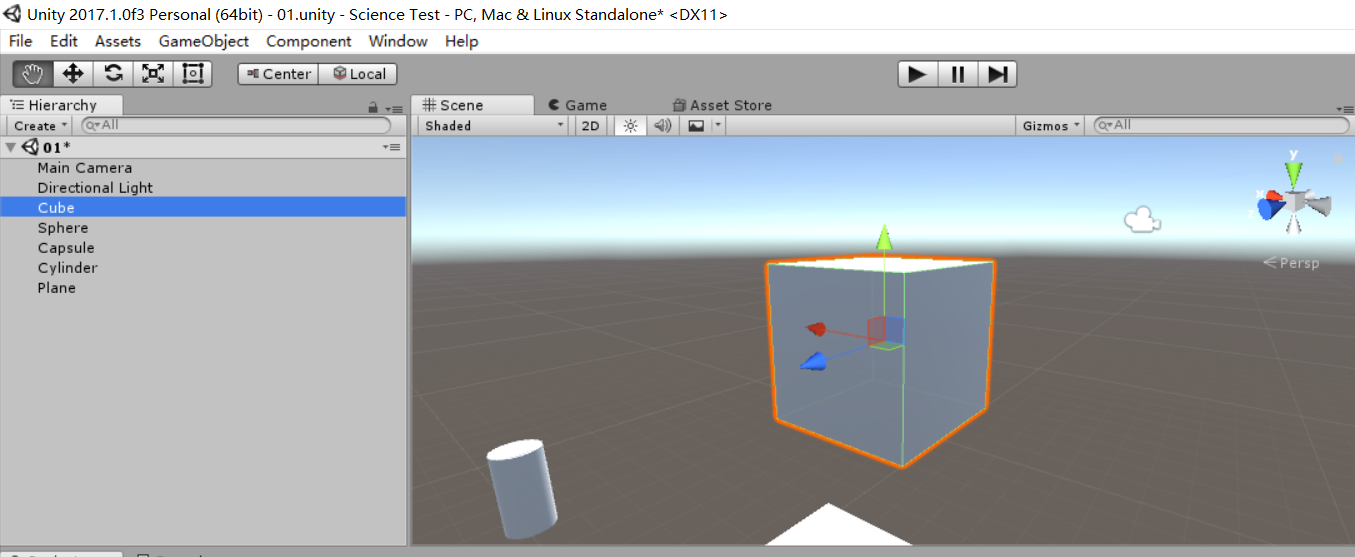The image size is (1355, 557).
Task: Open the Window menu
Action: (x=398, y=41)
